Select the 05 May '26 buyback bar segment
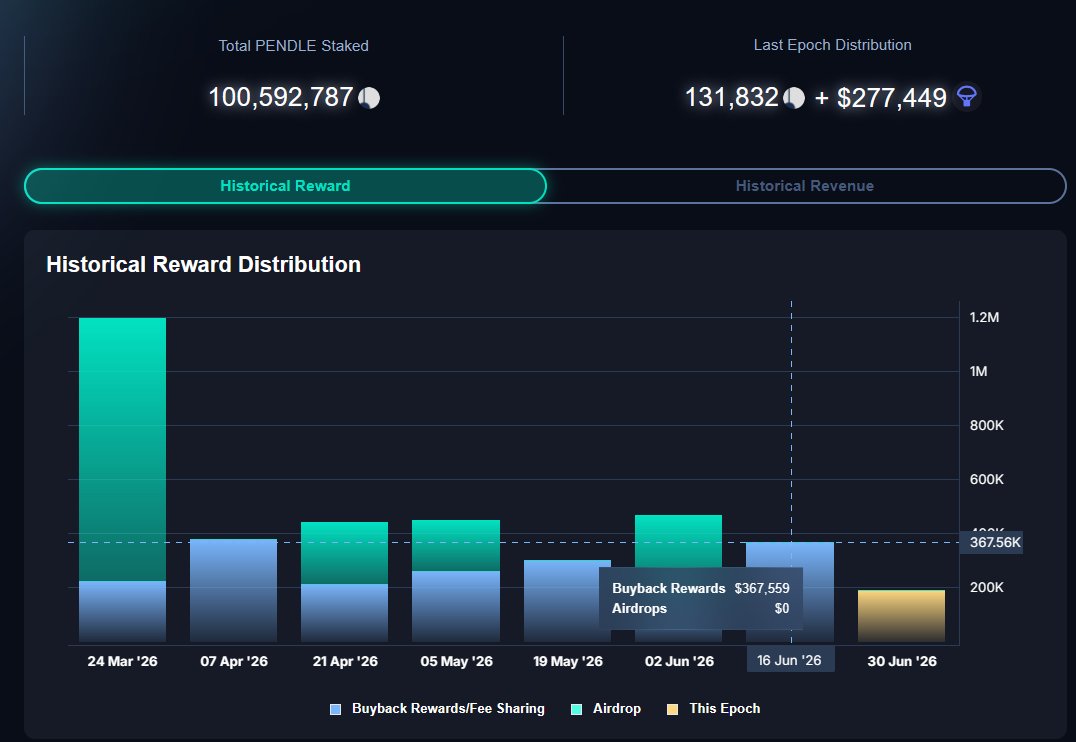This screenshot has width=1076, height=742. click(456, 607)
